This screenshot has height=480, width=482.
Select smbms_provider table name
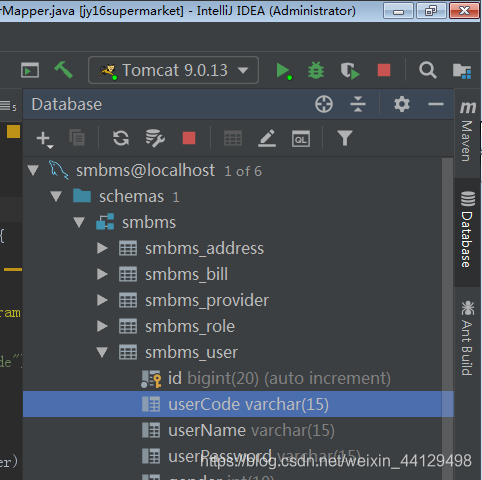[x=207, y=301]
